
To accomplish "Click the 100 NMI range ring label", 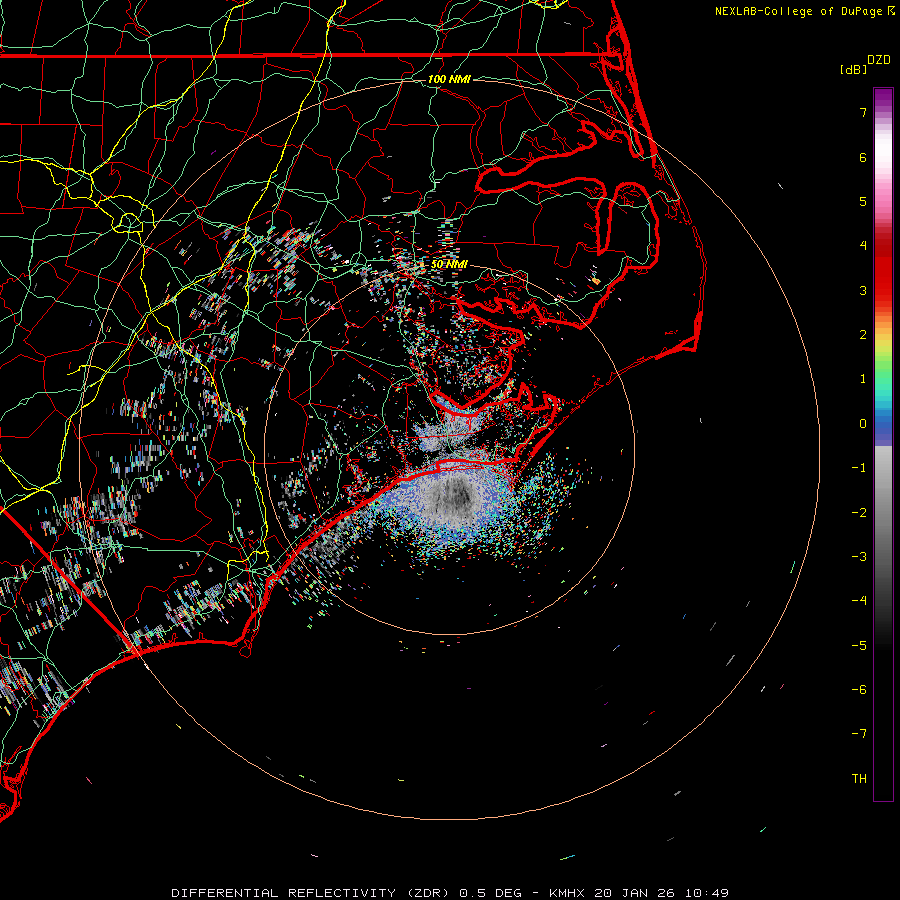I will coord(449,79).
